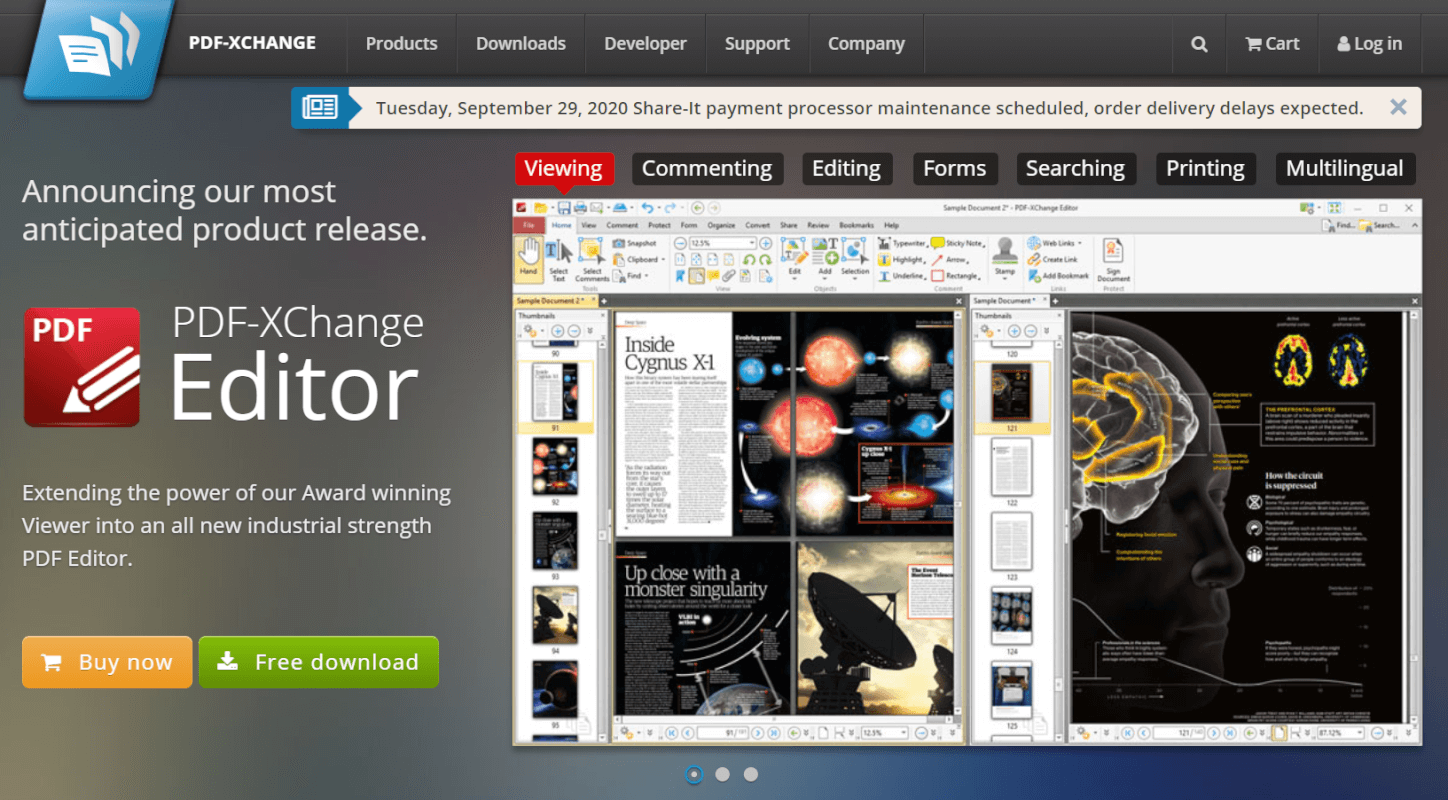Select the Searching feature tab
The image size is (1448, 800).
click(1075, 168)
